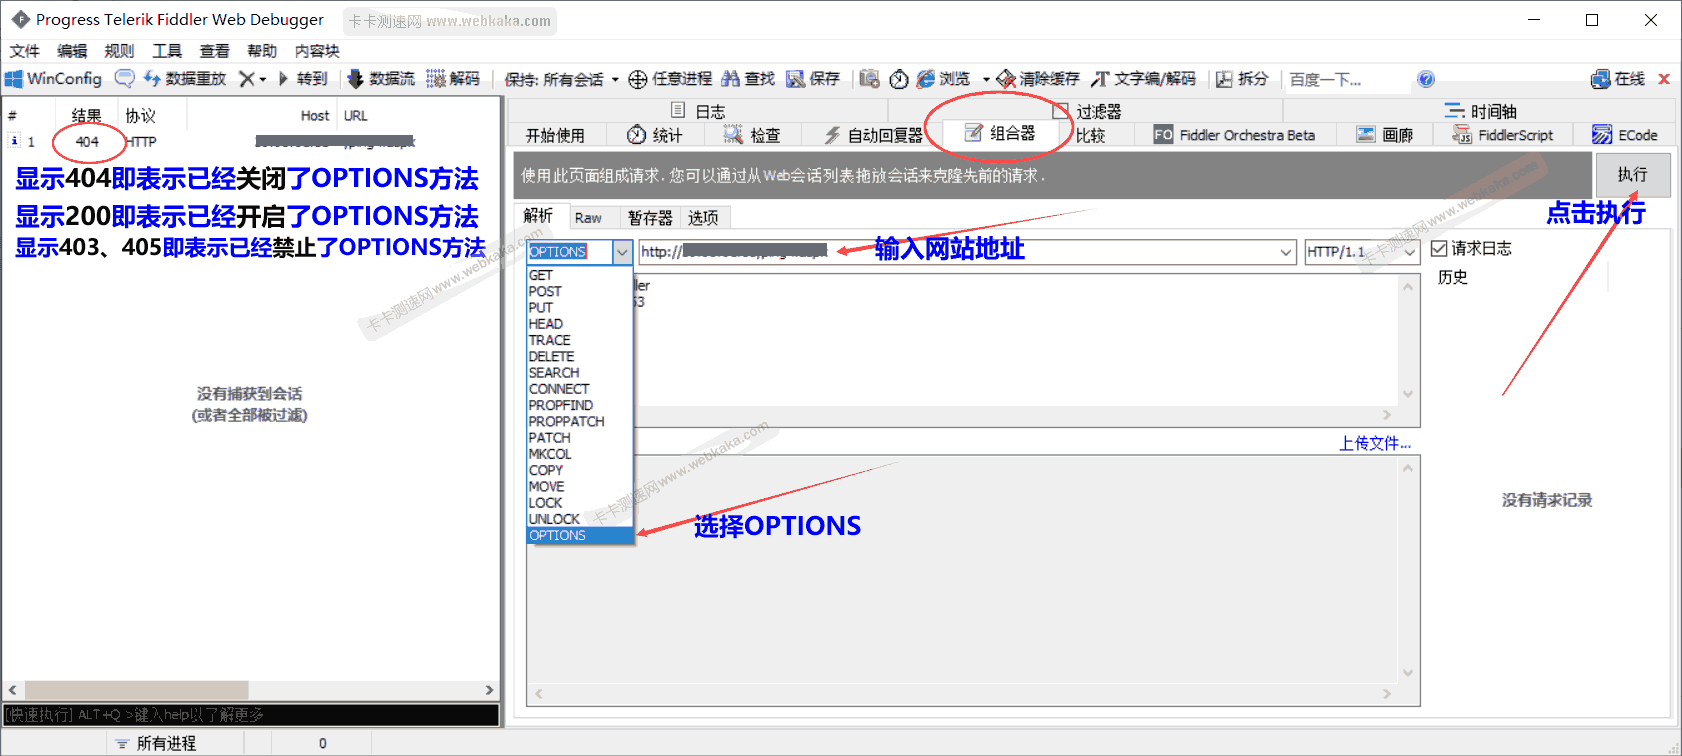Screen dimensions: 1682x756
Task: Click the Find (查找) binoculars icon
Action: [731, 79]
